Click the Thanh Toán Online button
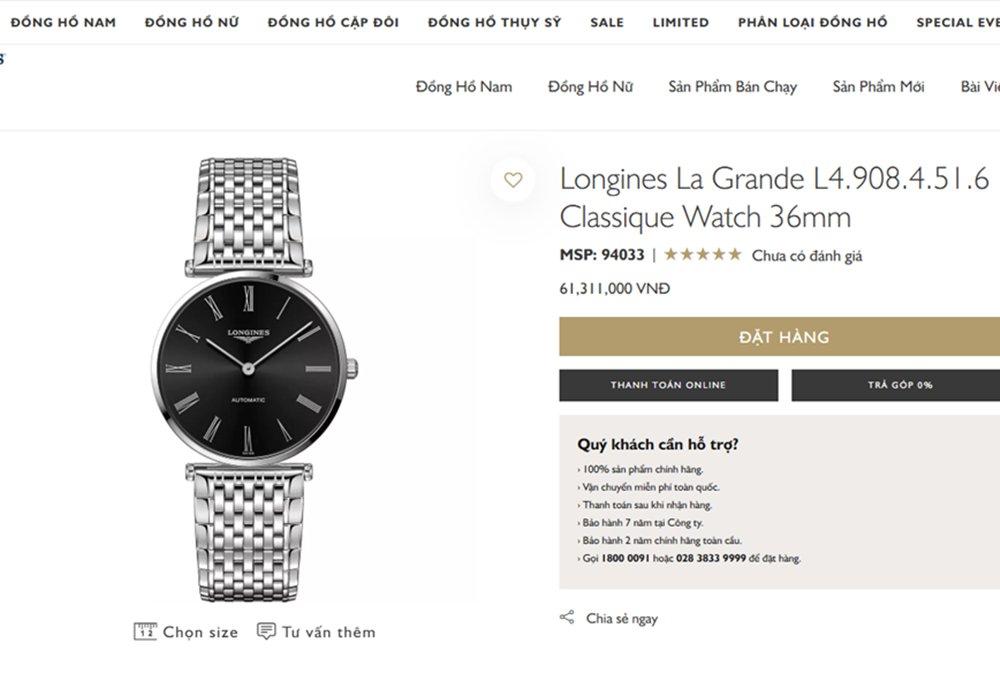 pos(668,385)
